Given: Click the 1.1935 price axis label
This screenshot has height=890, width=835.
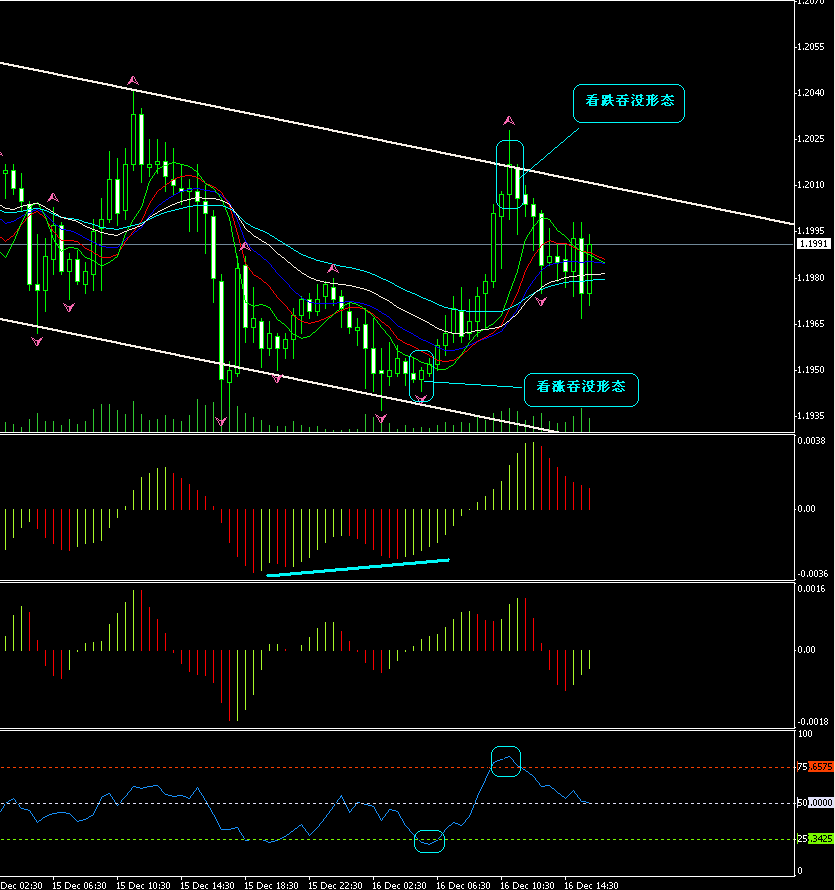Looking at the screenshot, I should [811, 416].
